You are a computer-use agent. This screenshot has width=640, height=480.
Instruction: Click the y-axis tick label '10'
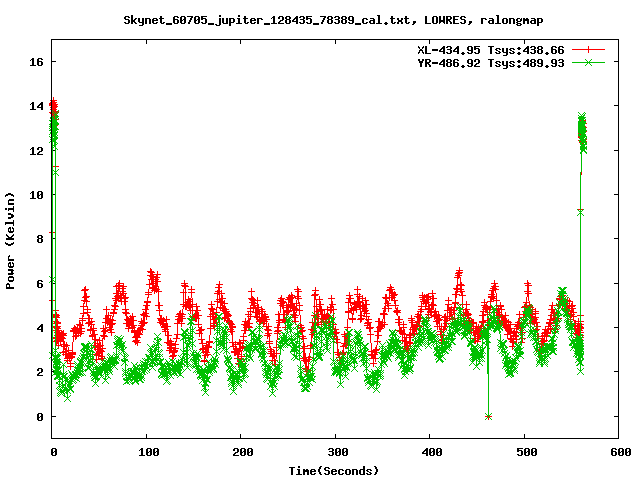click(x=36, y=195)
